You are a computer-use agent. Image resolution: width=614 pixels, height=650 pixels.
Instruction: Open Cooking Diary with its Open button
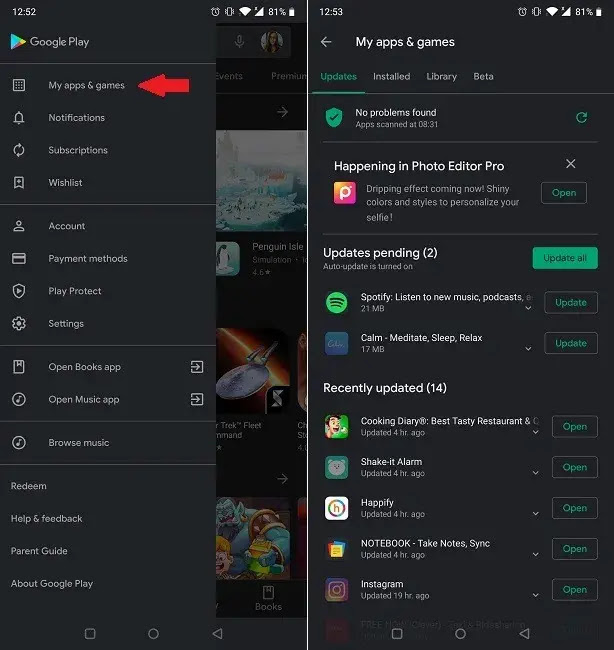(574, 427)
